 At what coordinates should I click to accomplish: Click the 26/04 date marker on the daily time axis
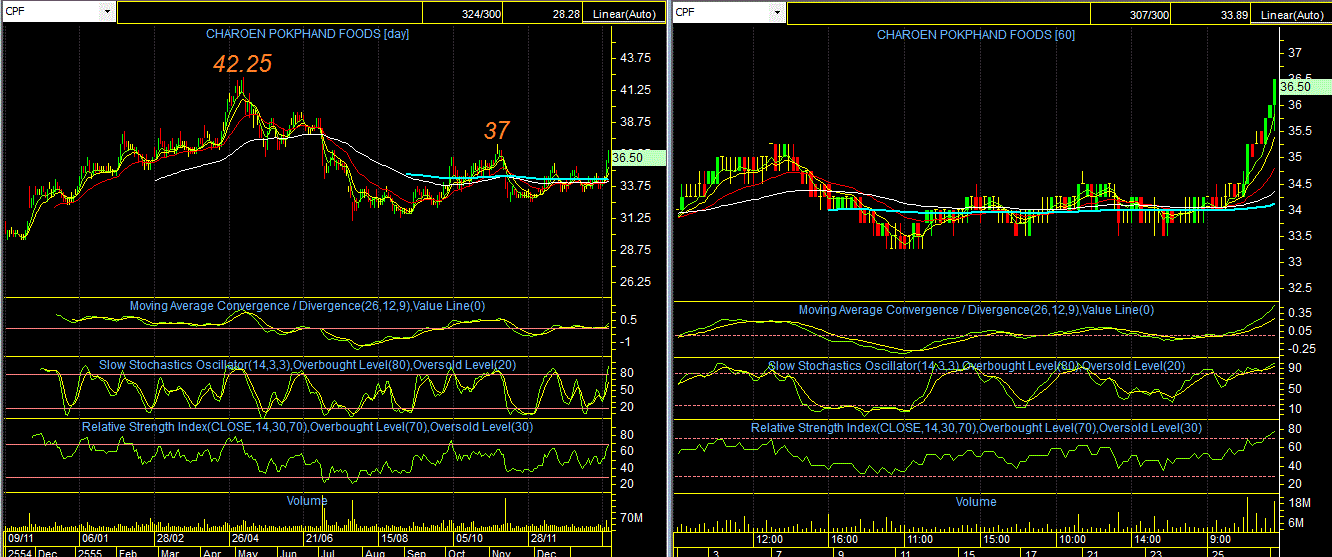[246, 537]
